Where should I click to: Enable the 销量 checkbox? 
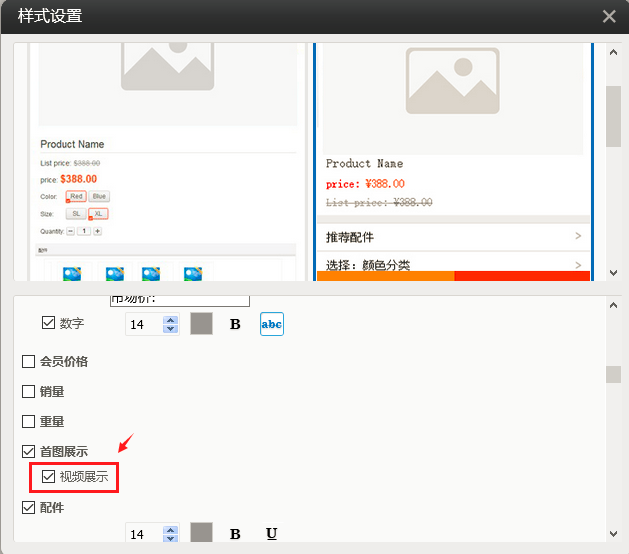tap(29, 391)
